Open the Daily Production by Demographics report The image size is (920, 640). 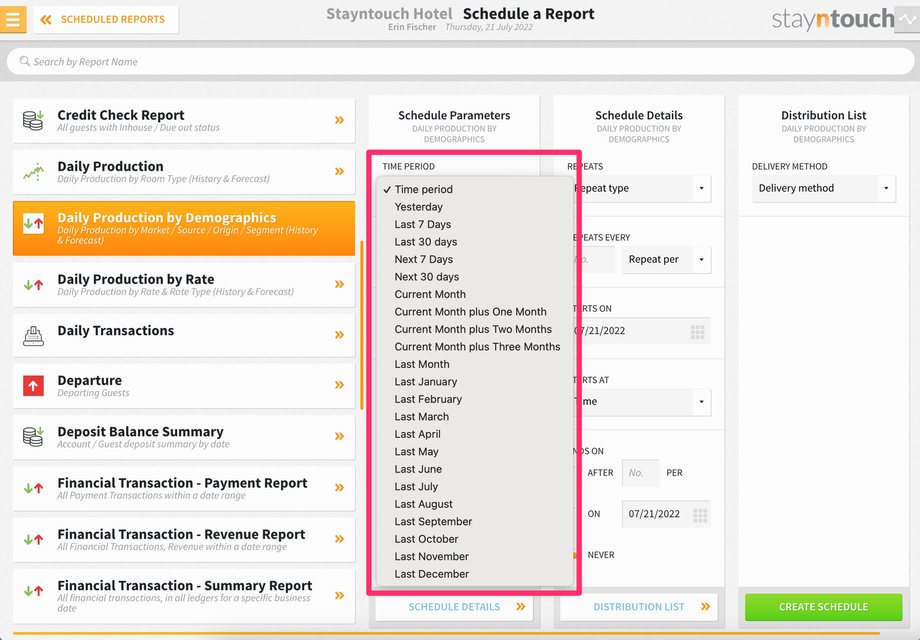184,228
